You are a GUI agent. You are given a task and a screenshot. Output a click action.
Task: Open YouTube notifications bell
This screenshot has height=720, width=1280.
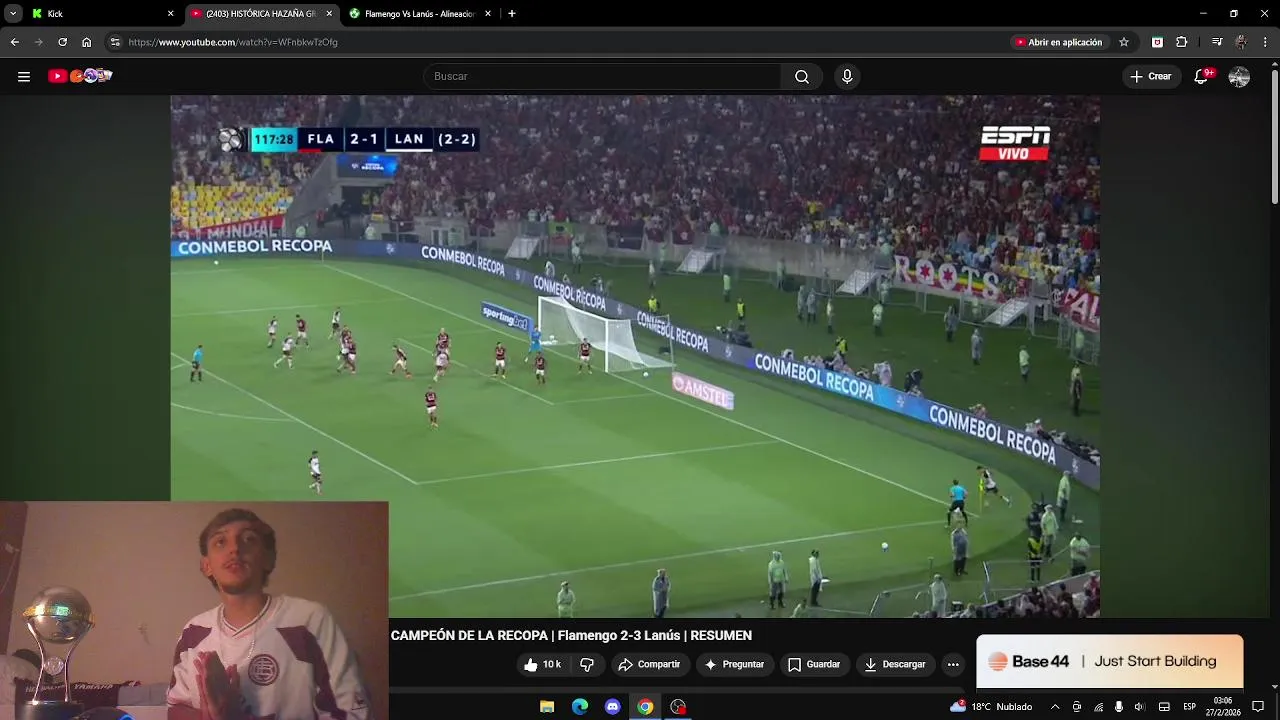[x=1202, y=76]
